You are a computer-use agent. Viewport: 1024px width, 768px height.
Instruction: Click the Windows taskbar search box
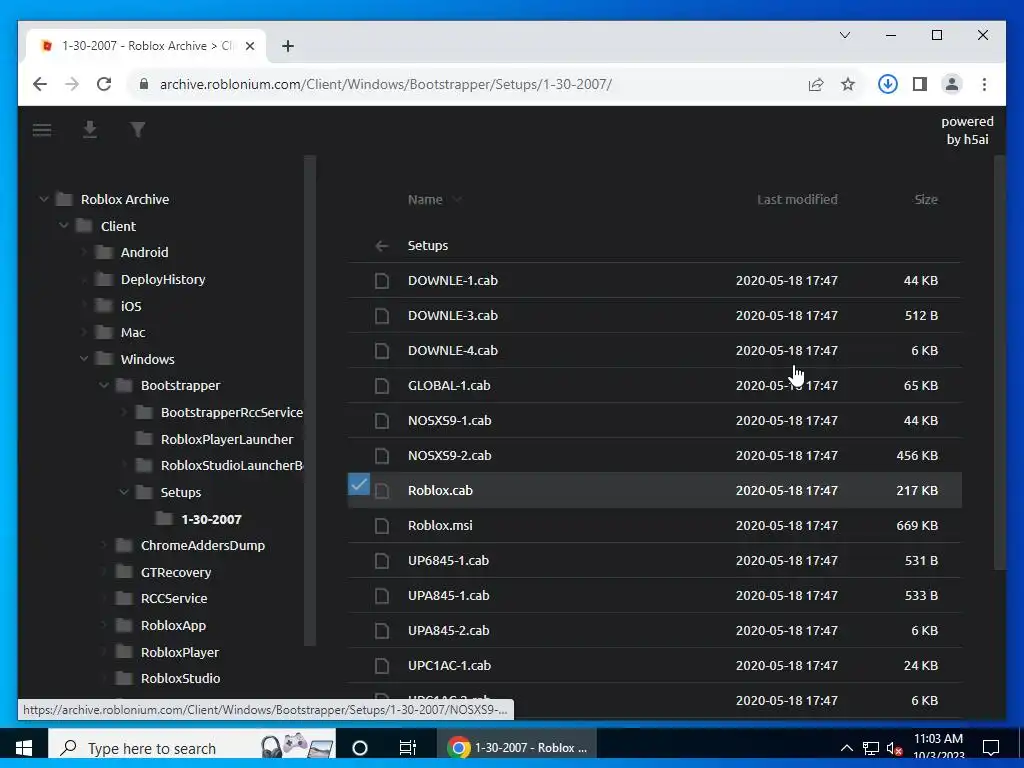193,748
